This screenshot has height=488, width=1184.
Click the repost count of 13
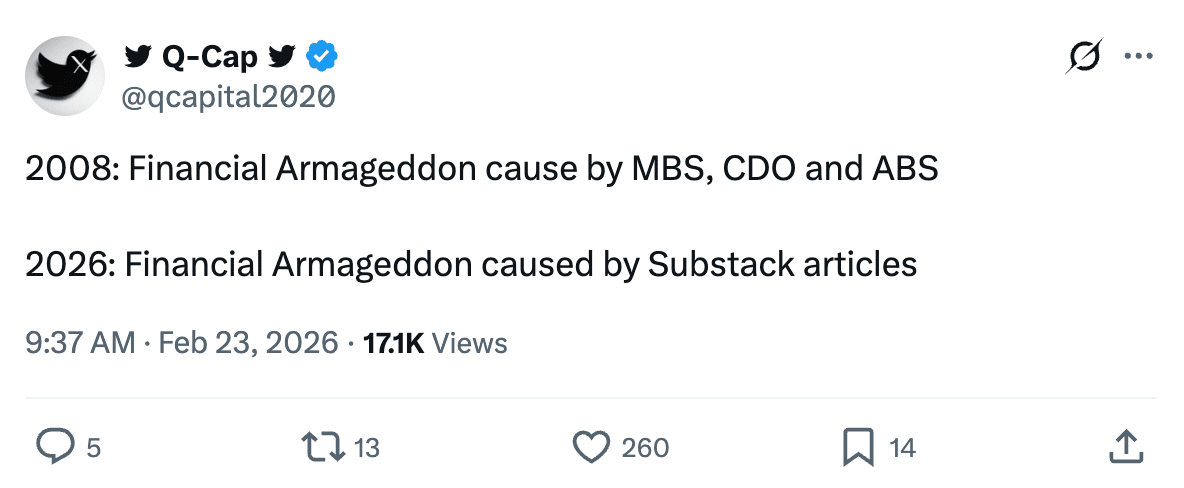[367, 448]
